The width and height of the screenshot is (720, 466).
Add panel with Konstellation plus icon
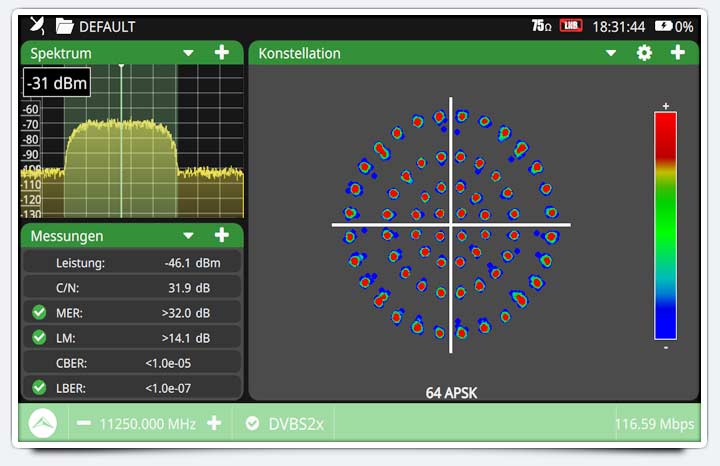(678, 52)
